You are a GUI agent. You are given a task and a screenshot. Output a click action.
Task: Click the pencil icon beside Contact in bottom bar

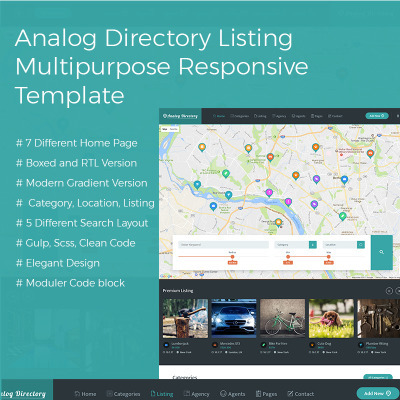pyautogui.click(x=290, y=393)
